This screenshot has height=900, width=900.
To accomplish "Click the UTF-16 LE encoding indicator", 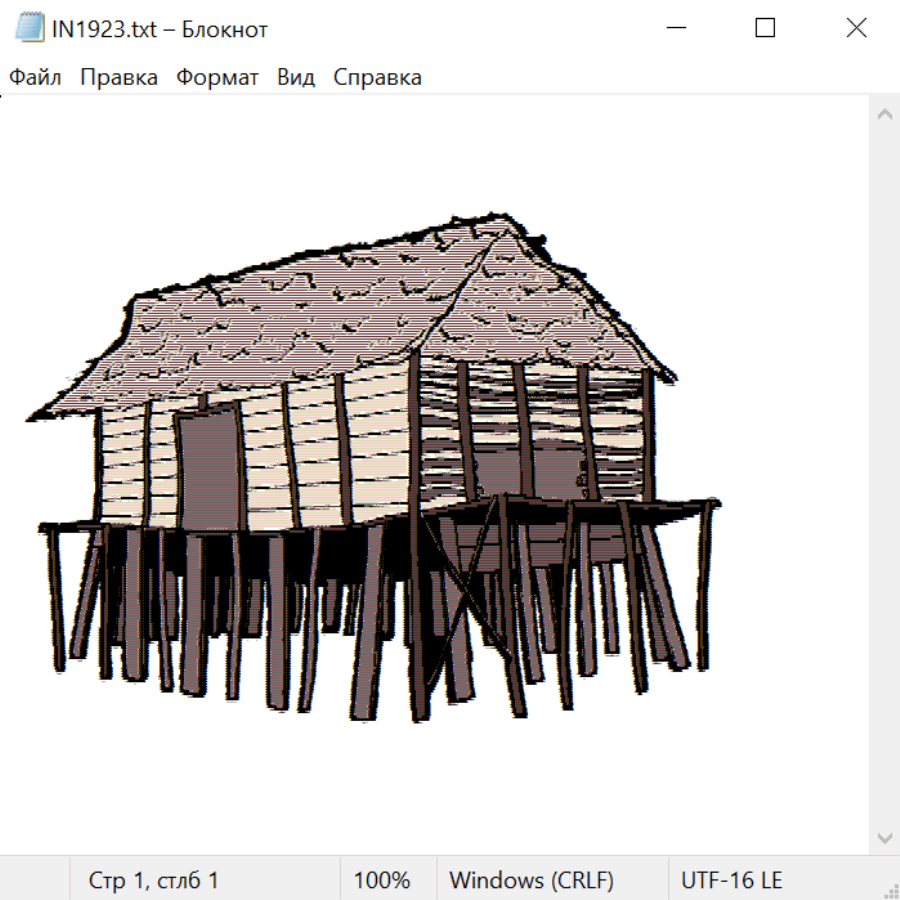I will pyautogui.click(x=732, y=881).
